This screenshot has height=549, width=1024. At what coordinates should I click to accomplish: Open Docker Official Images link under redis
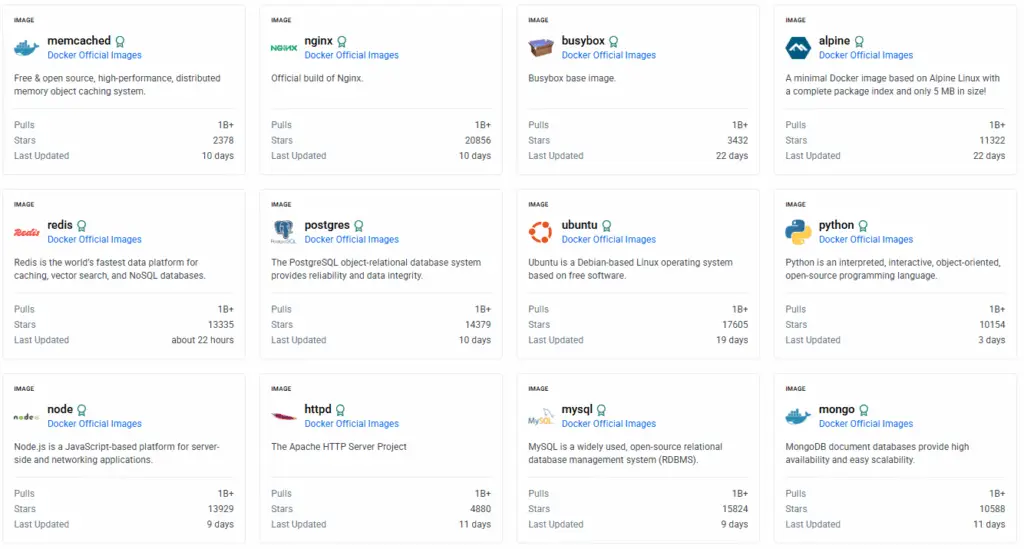click(94, 240)
